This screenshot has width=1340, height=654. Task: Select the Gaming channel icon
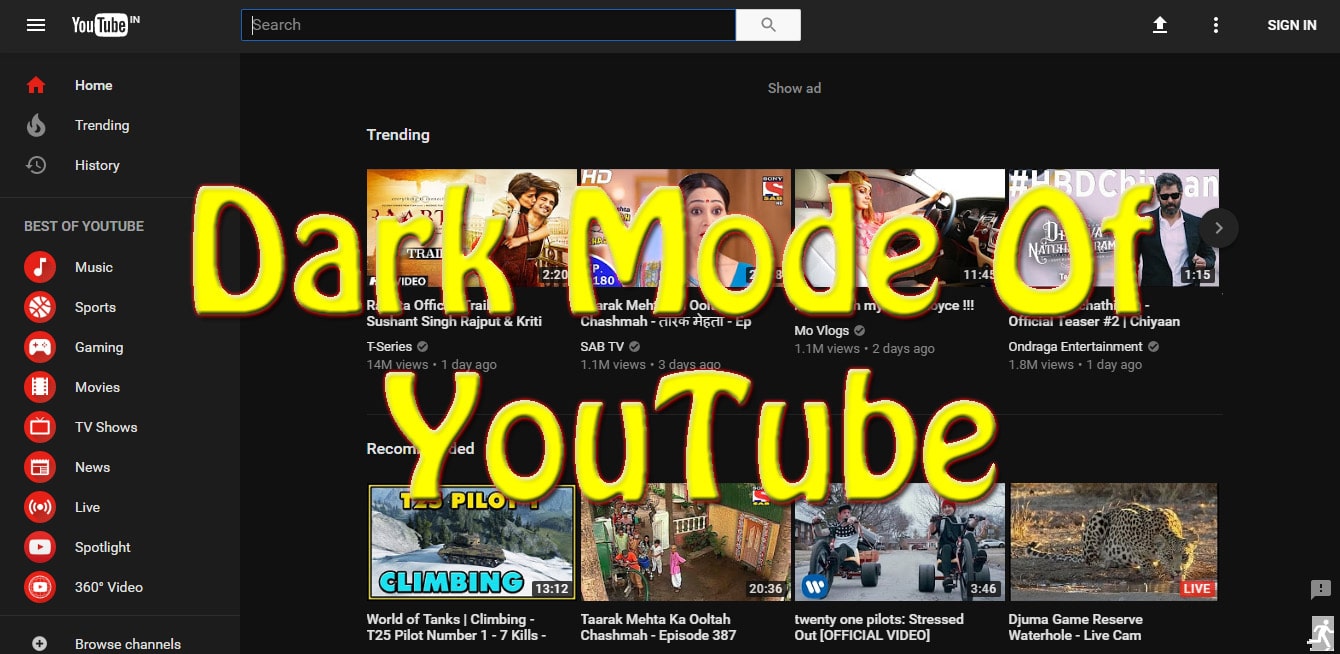coord(40,347)
